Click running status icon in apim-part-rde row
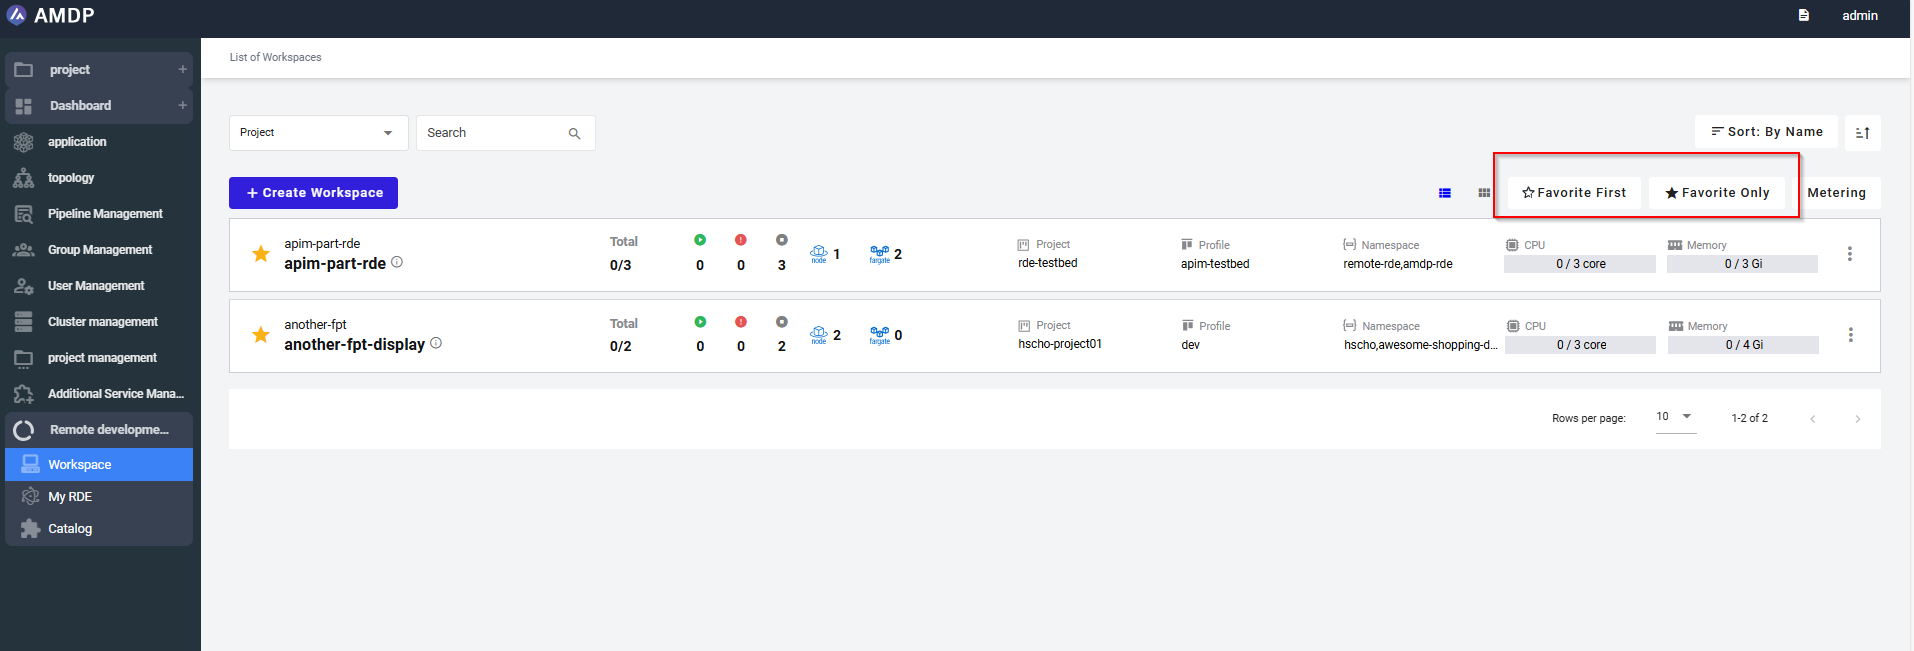The image size is (1914, 651). pyautogui.click(x=700, y=240)
